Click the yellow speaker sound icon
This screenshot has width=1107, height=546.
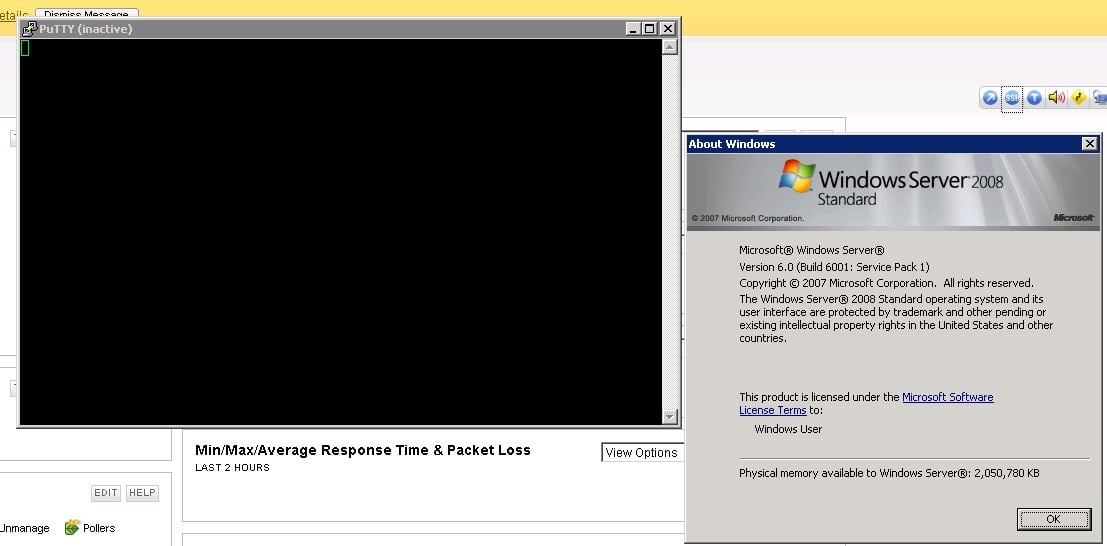[x=1056, y=97]
